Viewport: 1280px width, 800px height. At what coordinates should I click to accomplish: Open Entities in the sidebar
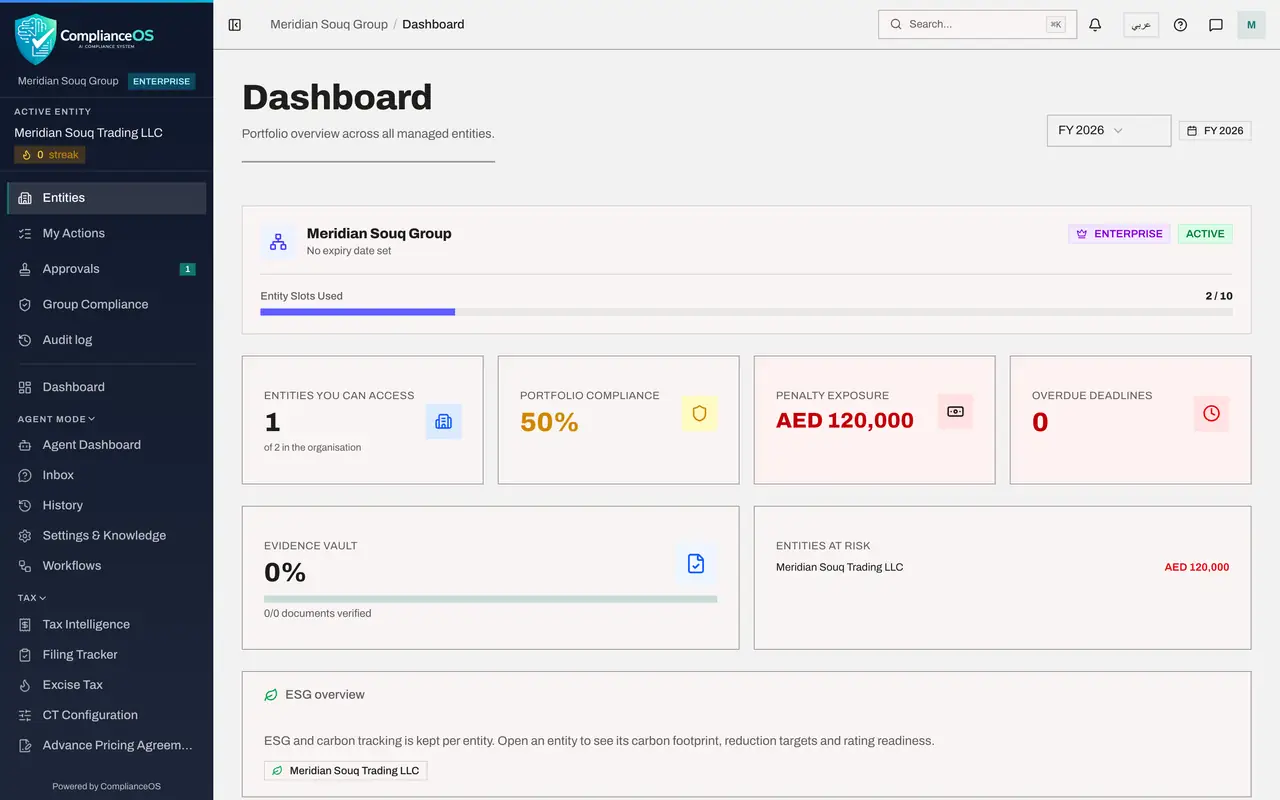[x=107, y=198]
